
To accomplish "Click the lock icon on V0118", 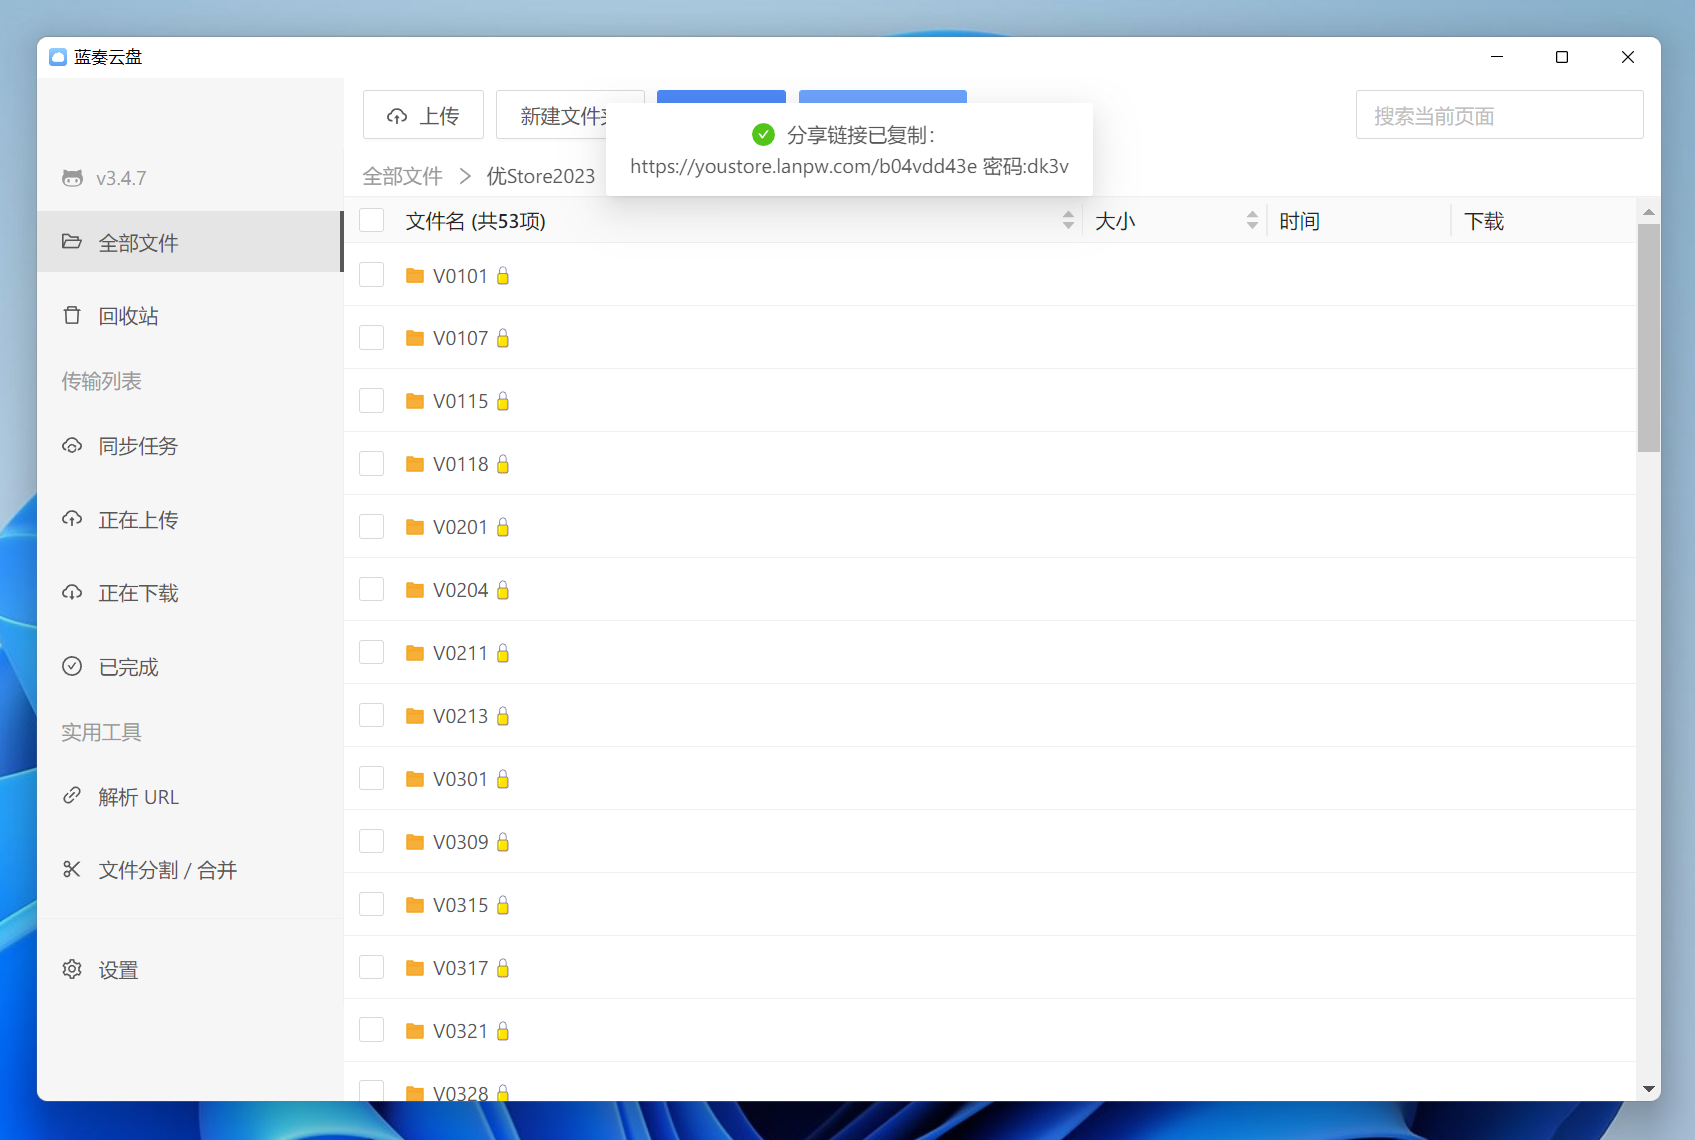I will (x=503, y=464).
